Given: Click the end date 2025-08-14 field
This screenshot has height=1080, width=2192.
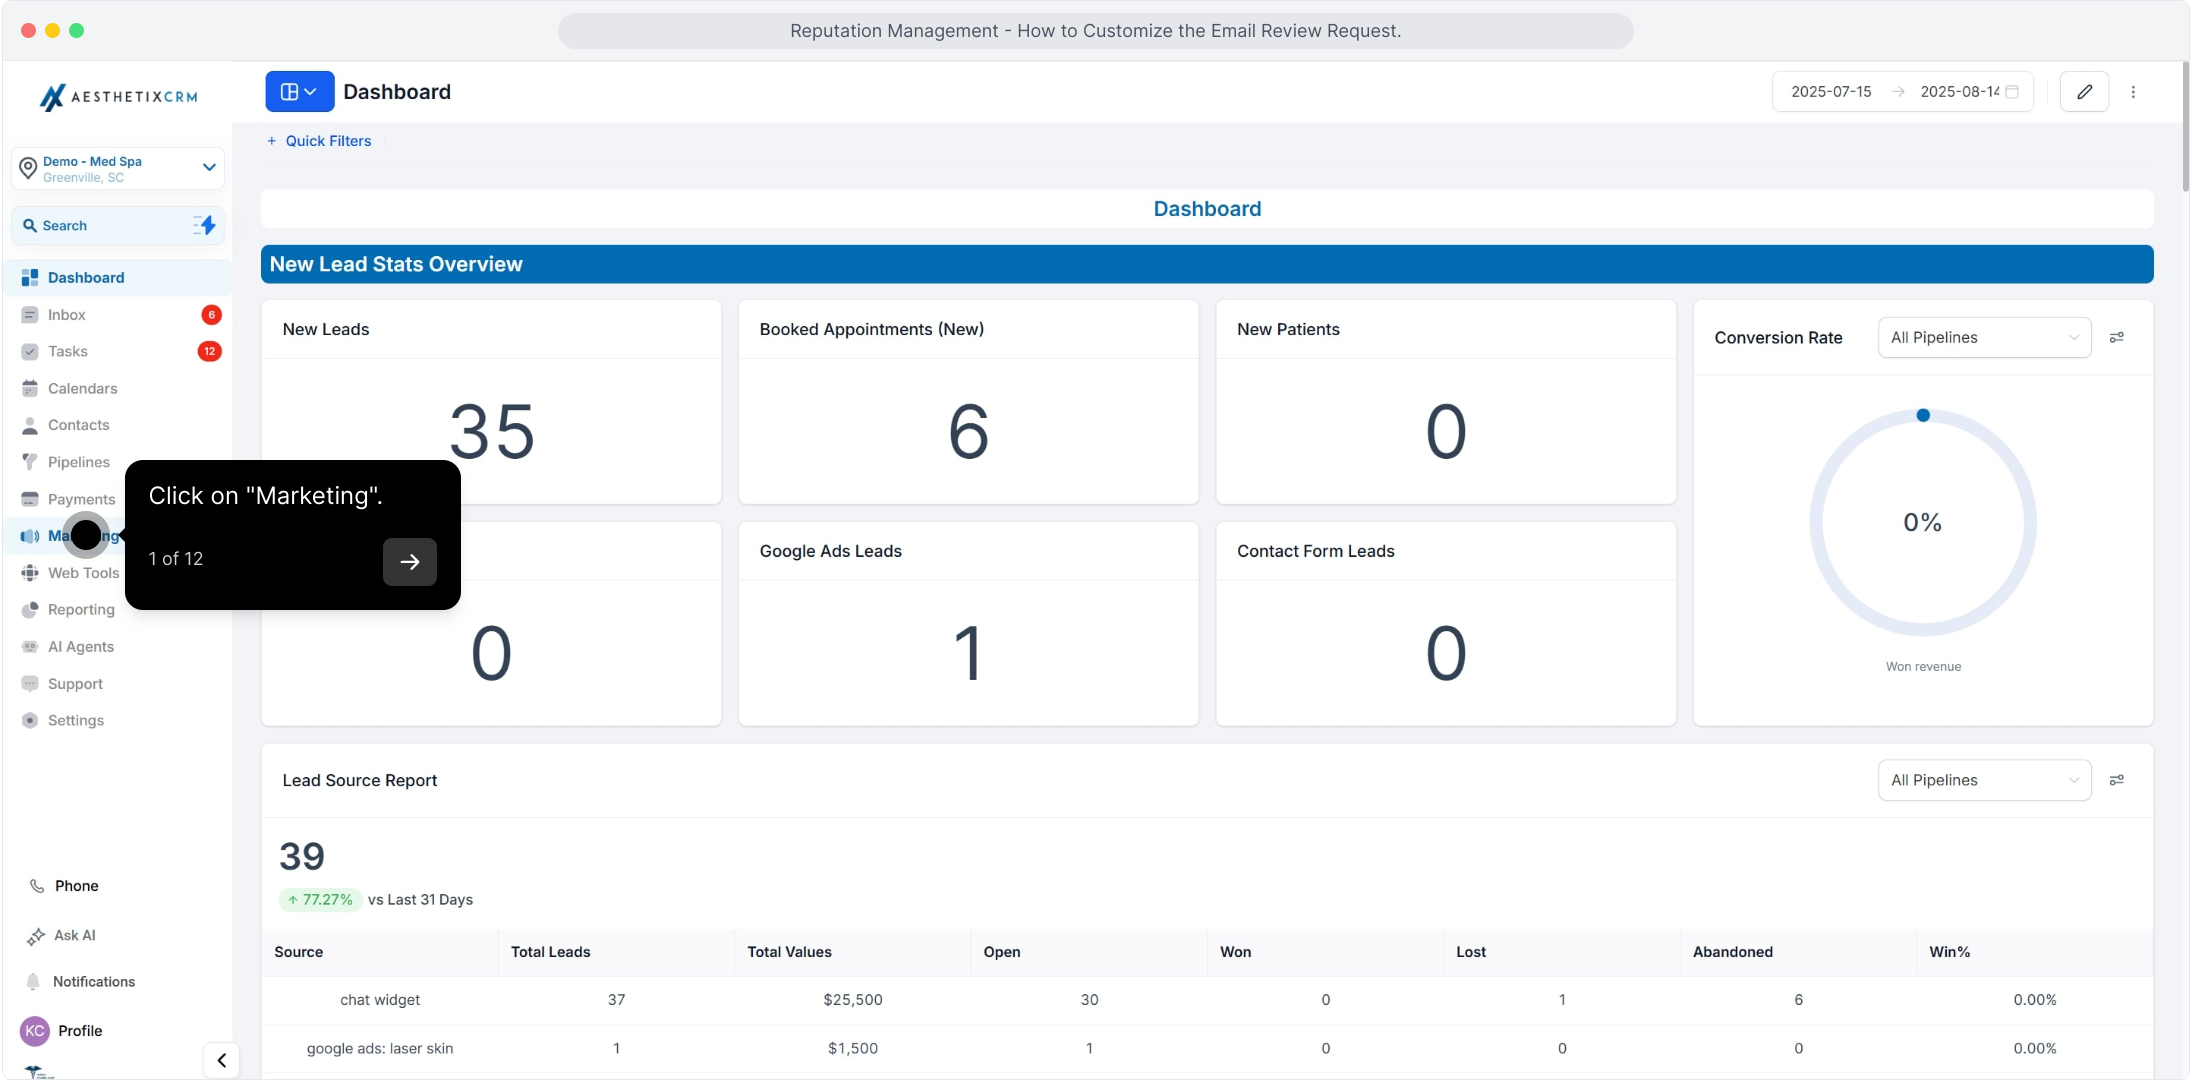Looking at the screenshot, I should 1959,92.
